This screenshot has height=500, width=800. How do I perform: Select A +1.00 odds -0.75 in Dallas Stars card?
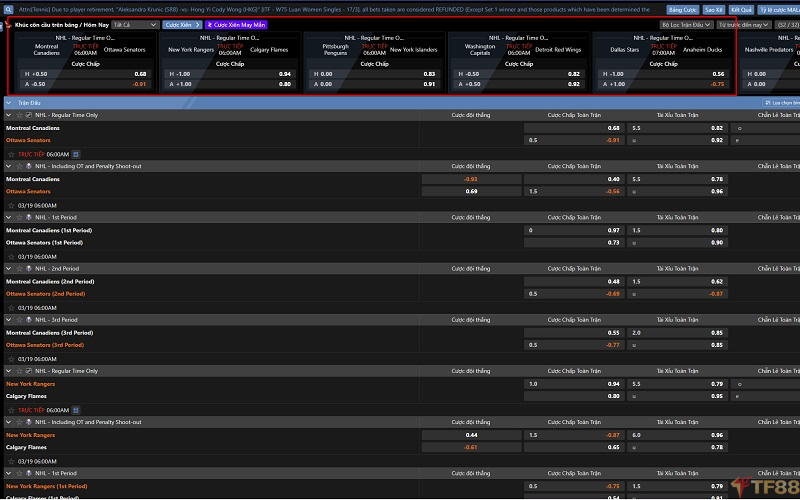pyautogui.click(x=663, y=84)
